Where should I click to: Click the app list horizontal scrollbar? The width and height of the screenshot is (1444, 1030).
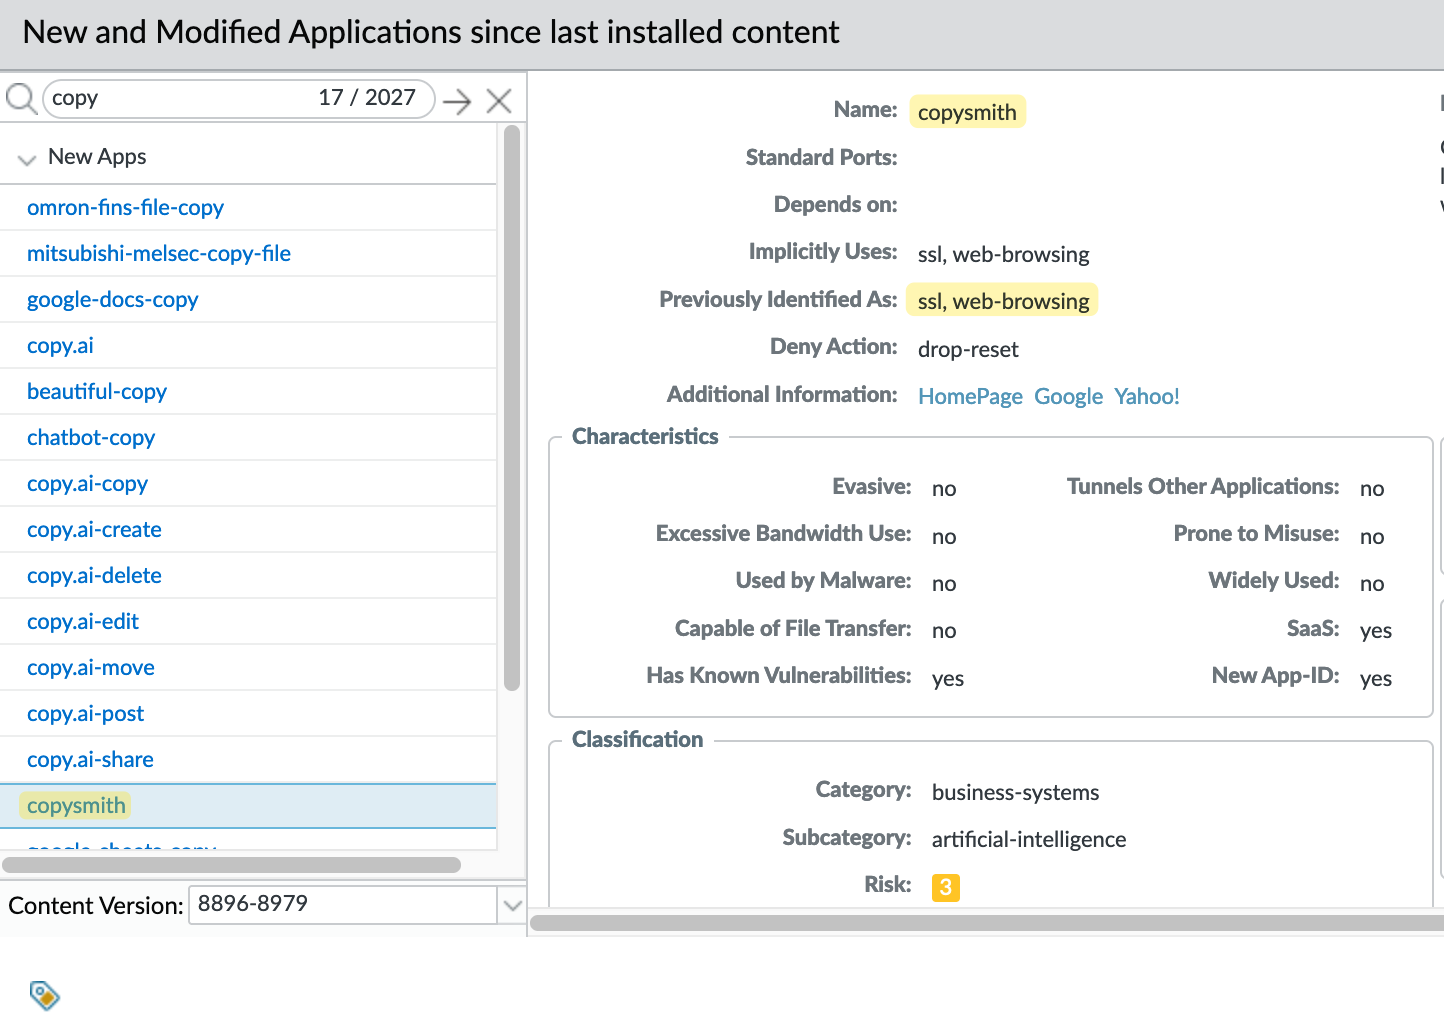pos(231,864)
